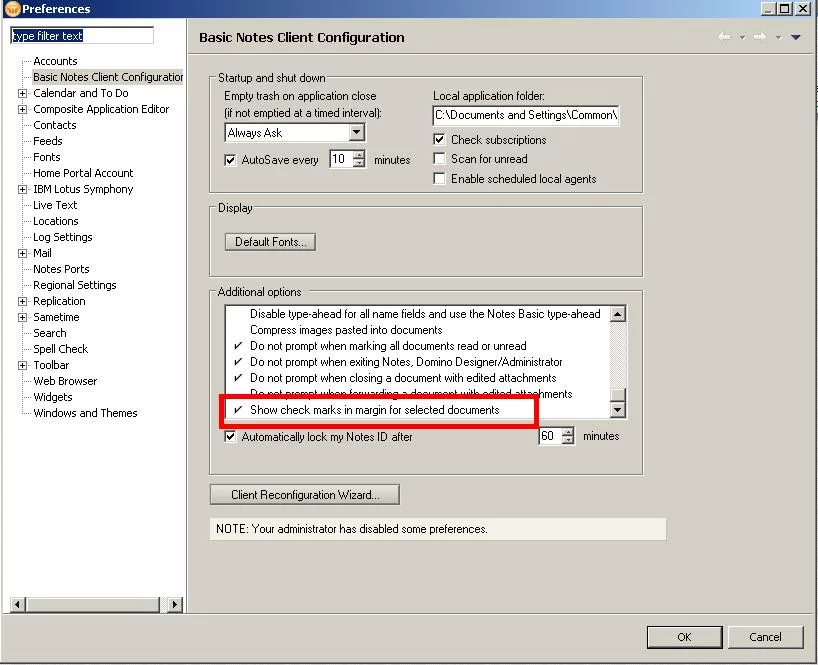
Task: Select Windows and Themes in the tree
Action: (85, 413)
